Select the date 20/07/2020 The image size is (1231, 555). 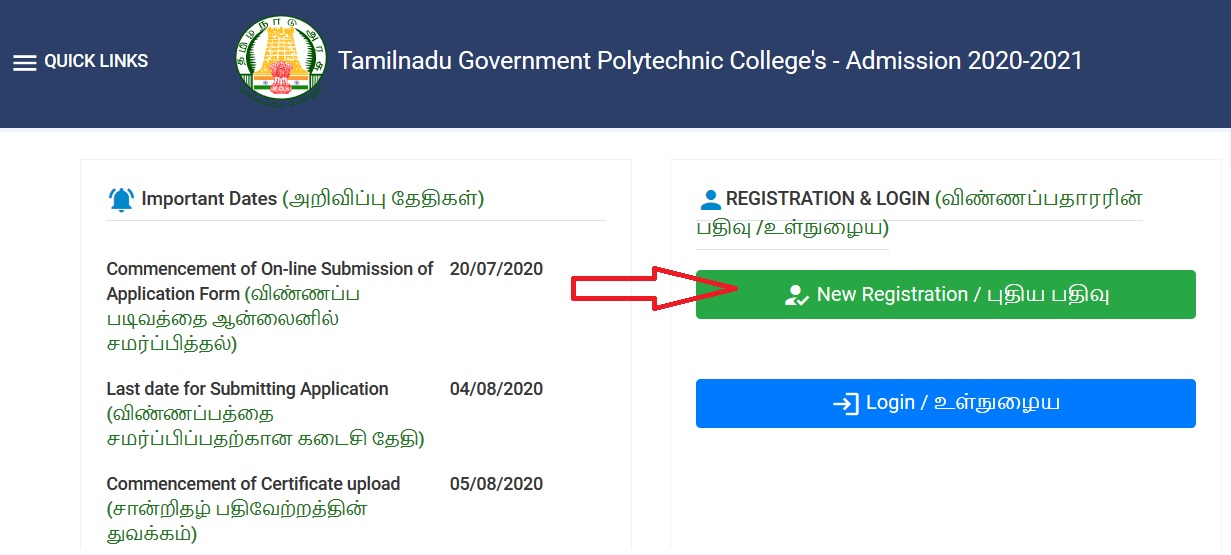tap(496, 269)
